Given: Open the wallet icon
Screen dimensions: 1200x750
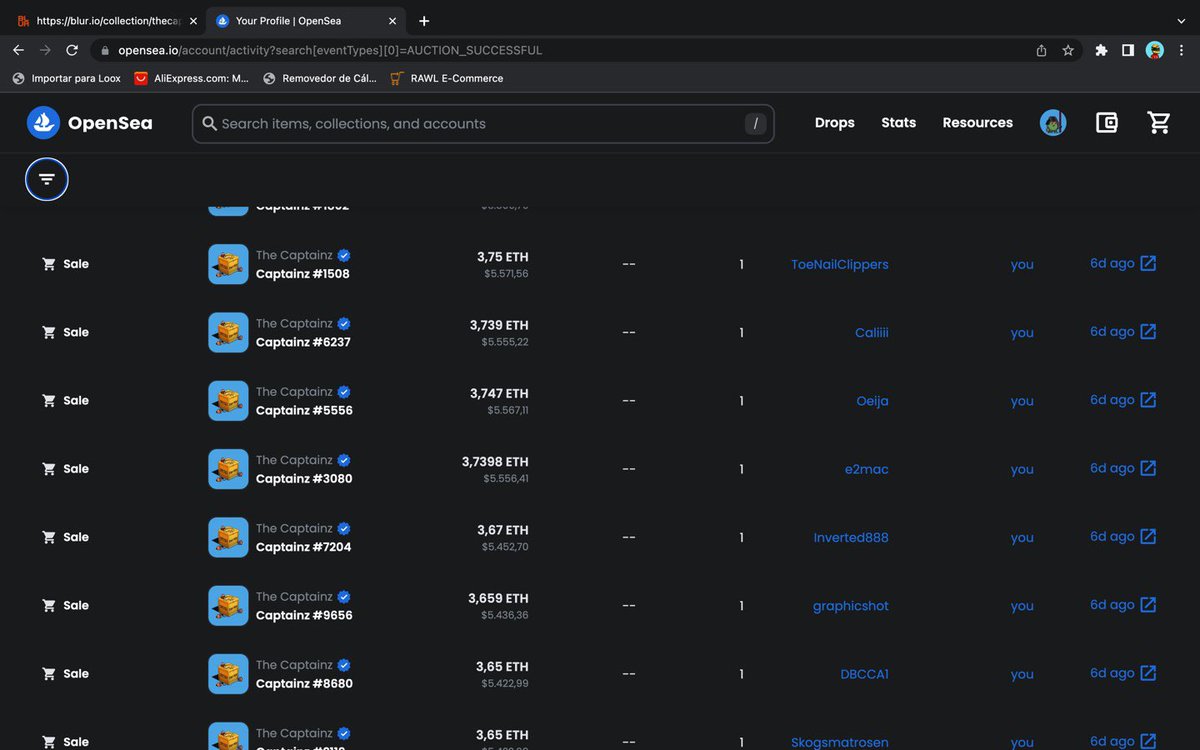Looking at the screenshot, I should (x=1106, y=123).
